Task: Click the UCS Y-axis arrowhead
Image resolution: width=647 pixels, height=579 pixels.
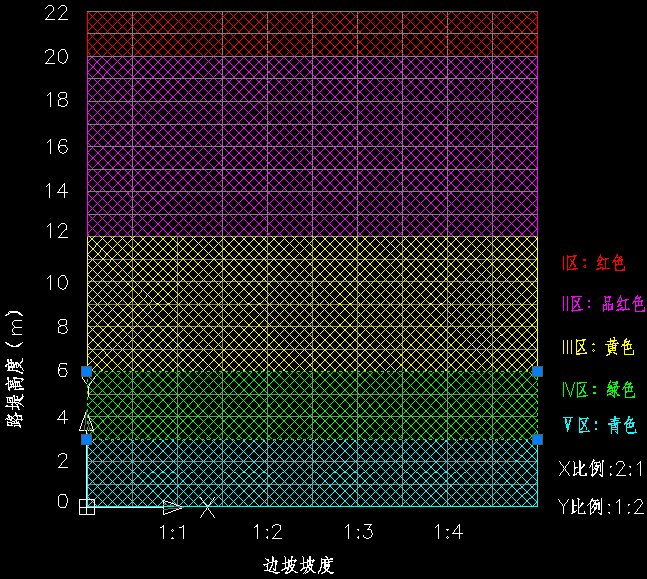Action: tap(87, 421)
